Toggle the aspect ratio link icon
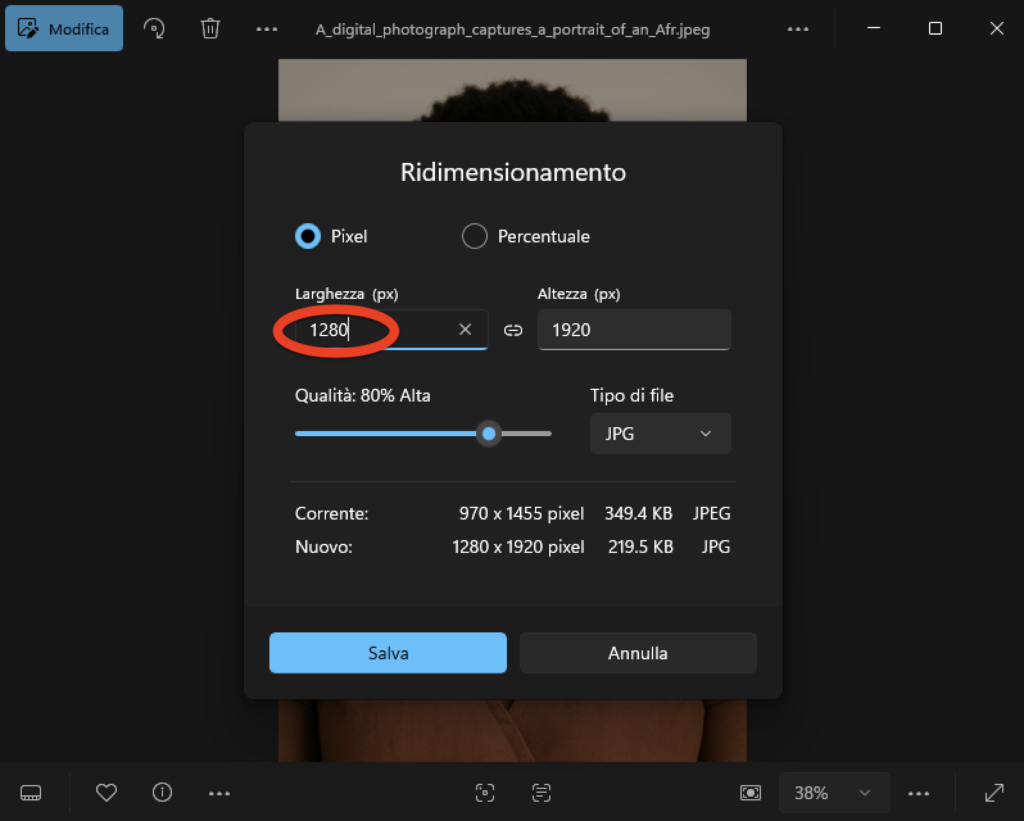This screenshot has width=1024, height=821. tap(513, 330)
